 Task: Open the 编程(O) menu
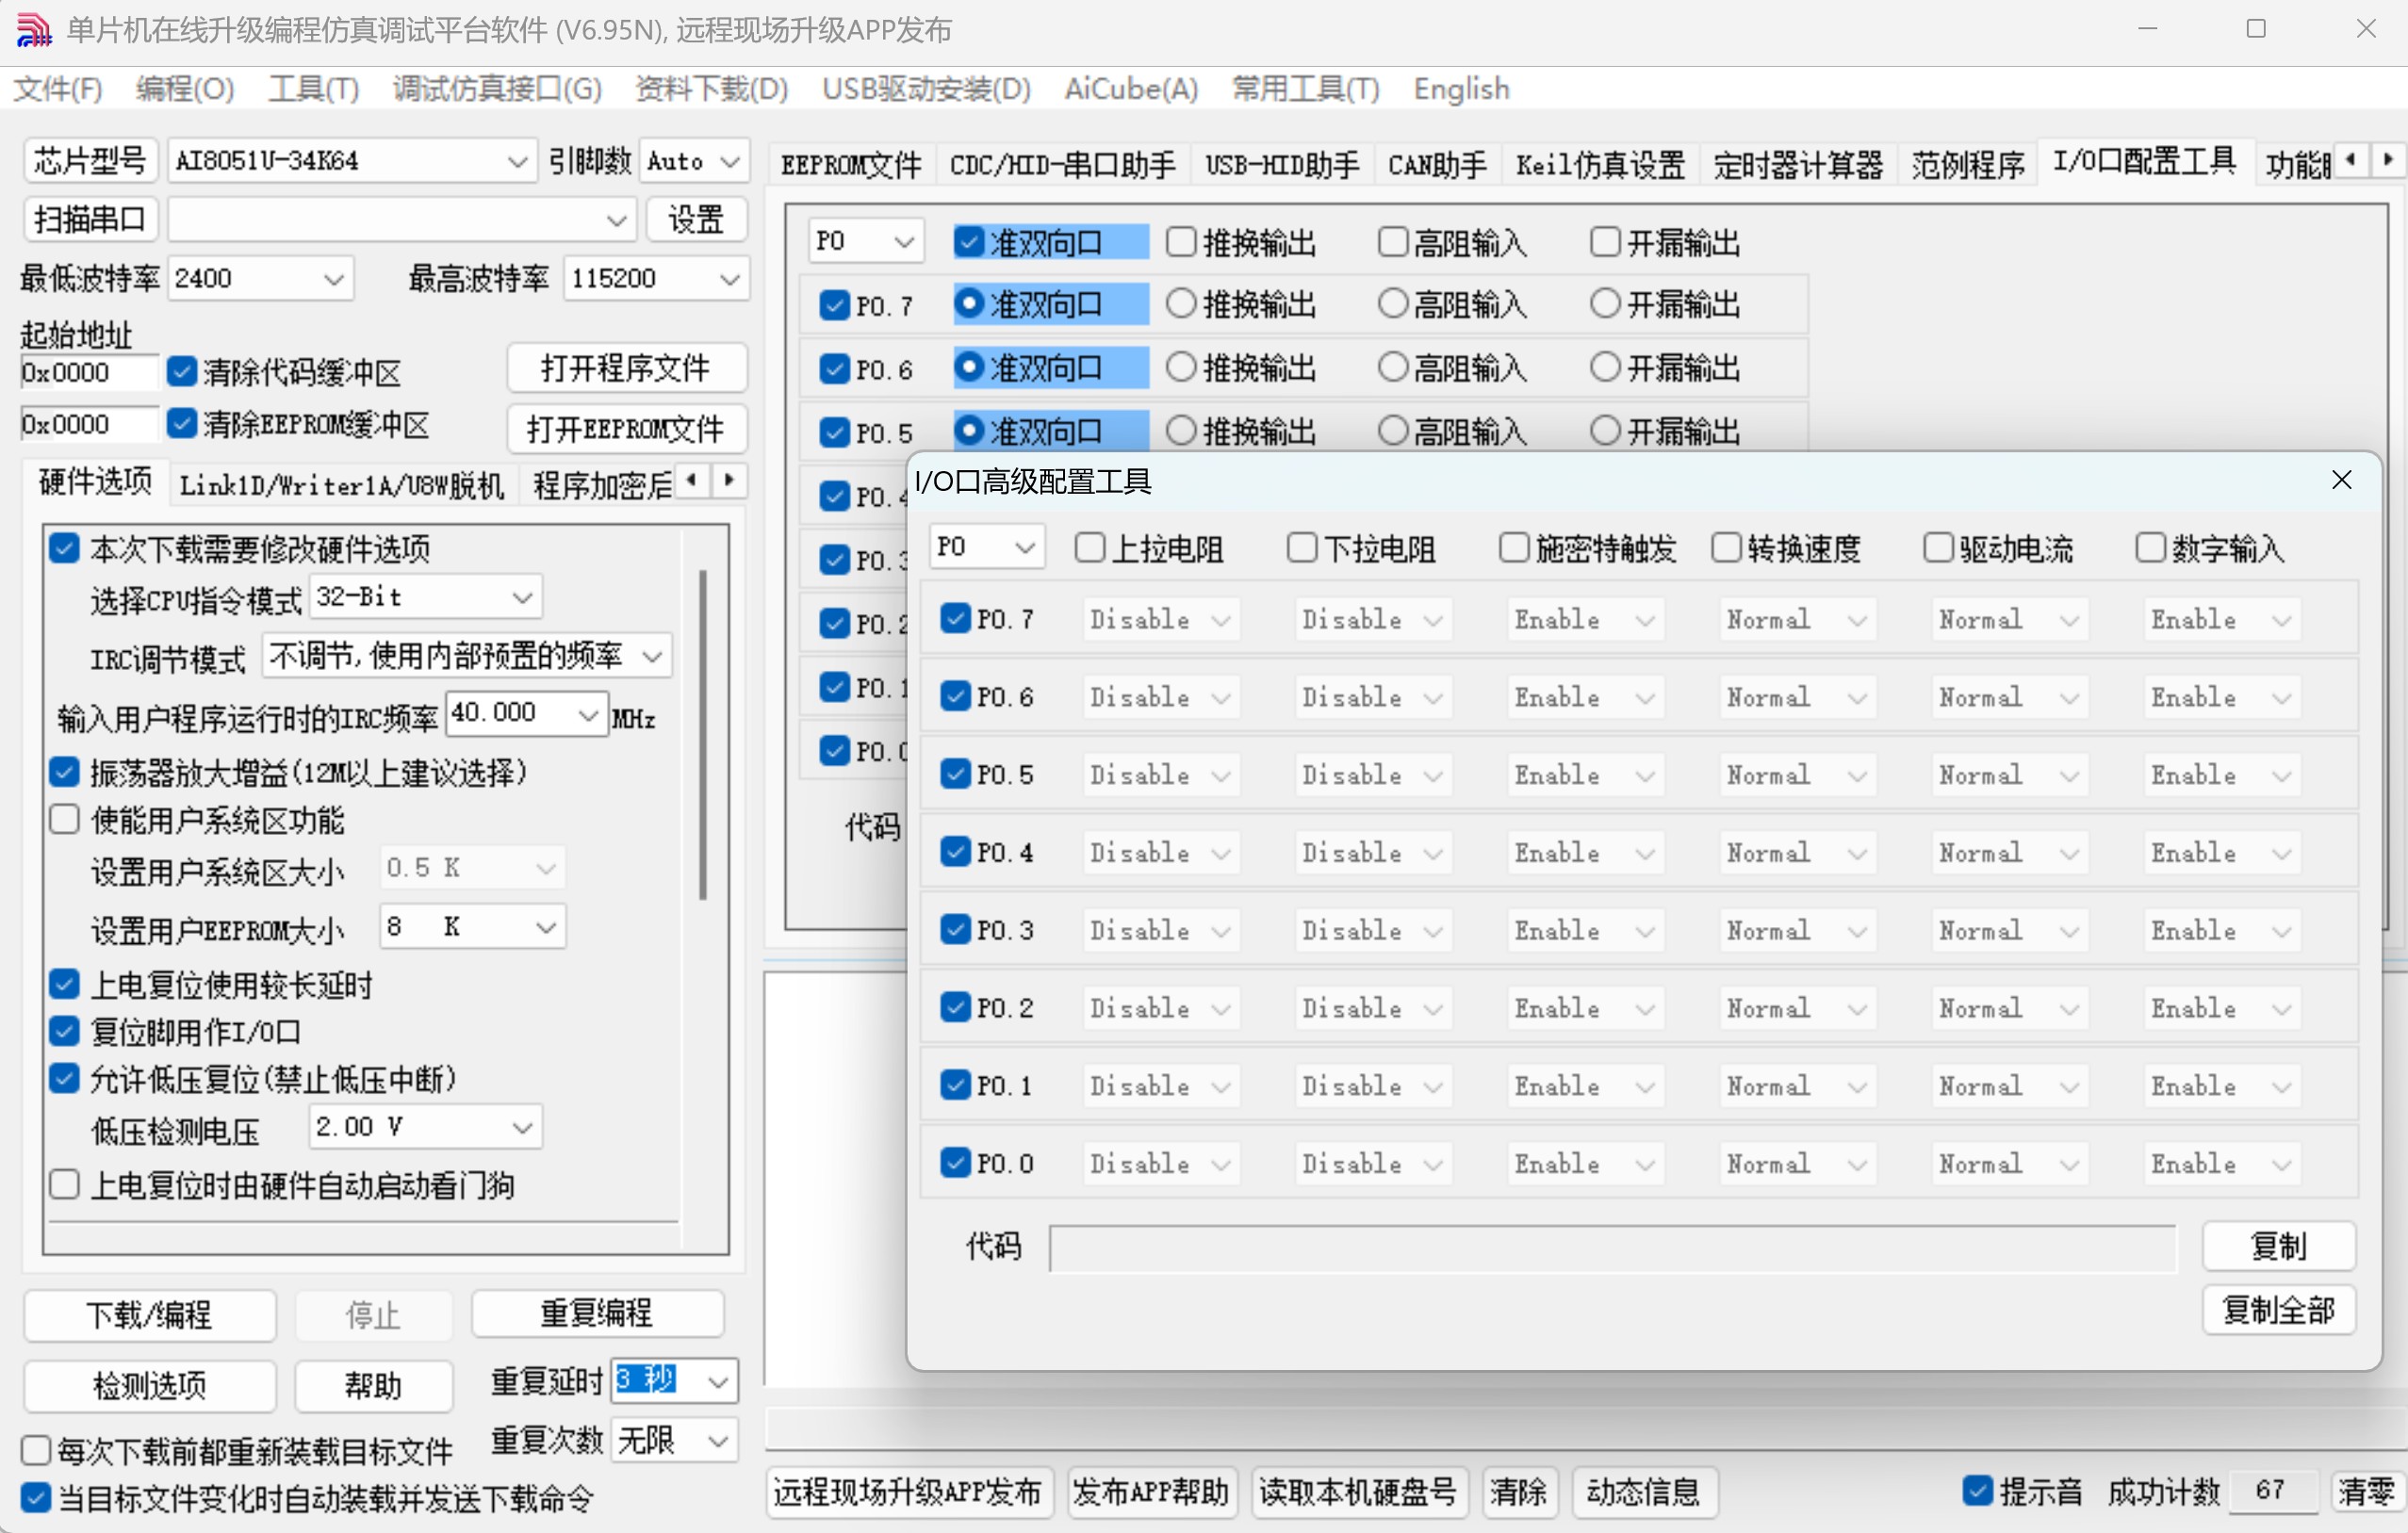(185, 89)
